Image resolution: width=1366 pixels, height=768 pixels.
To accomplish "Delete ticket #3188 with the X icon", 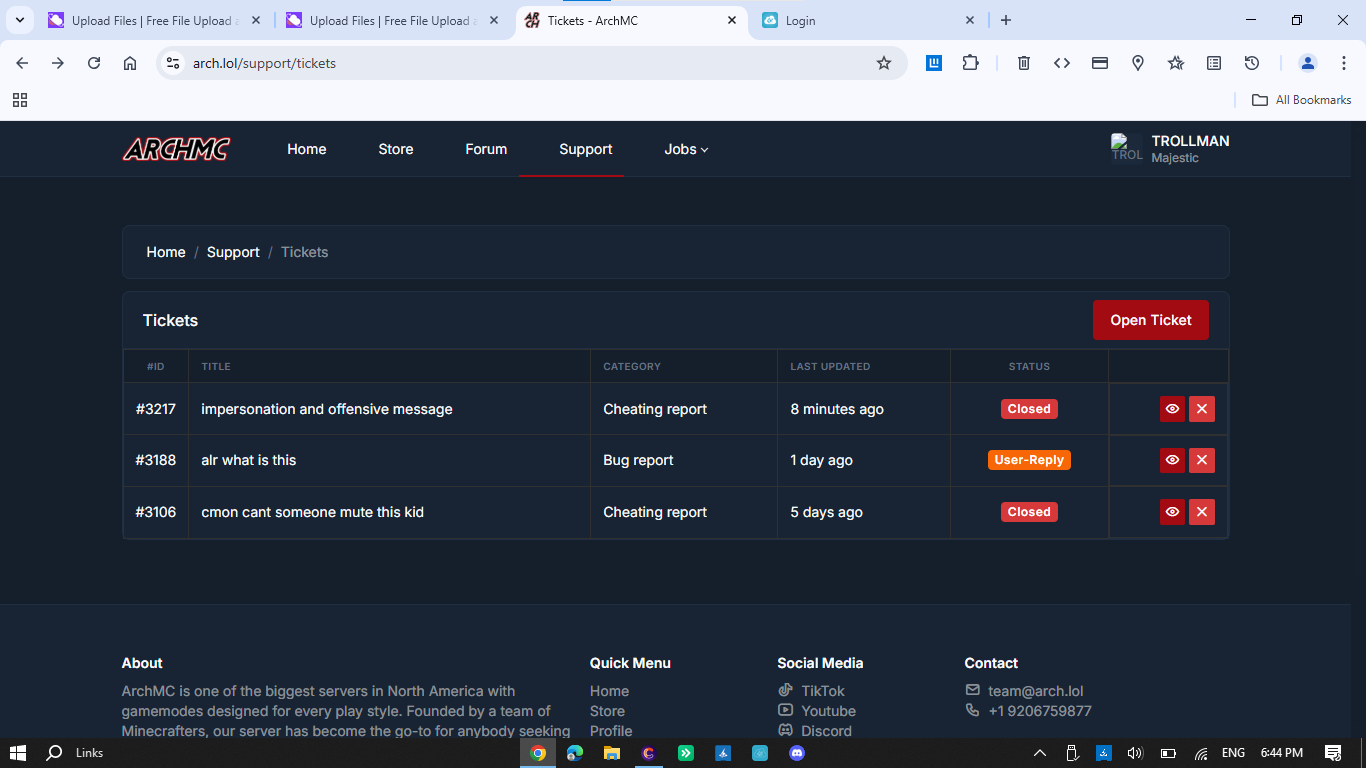I will click(x=1202, y=460).
